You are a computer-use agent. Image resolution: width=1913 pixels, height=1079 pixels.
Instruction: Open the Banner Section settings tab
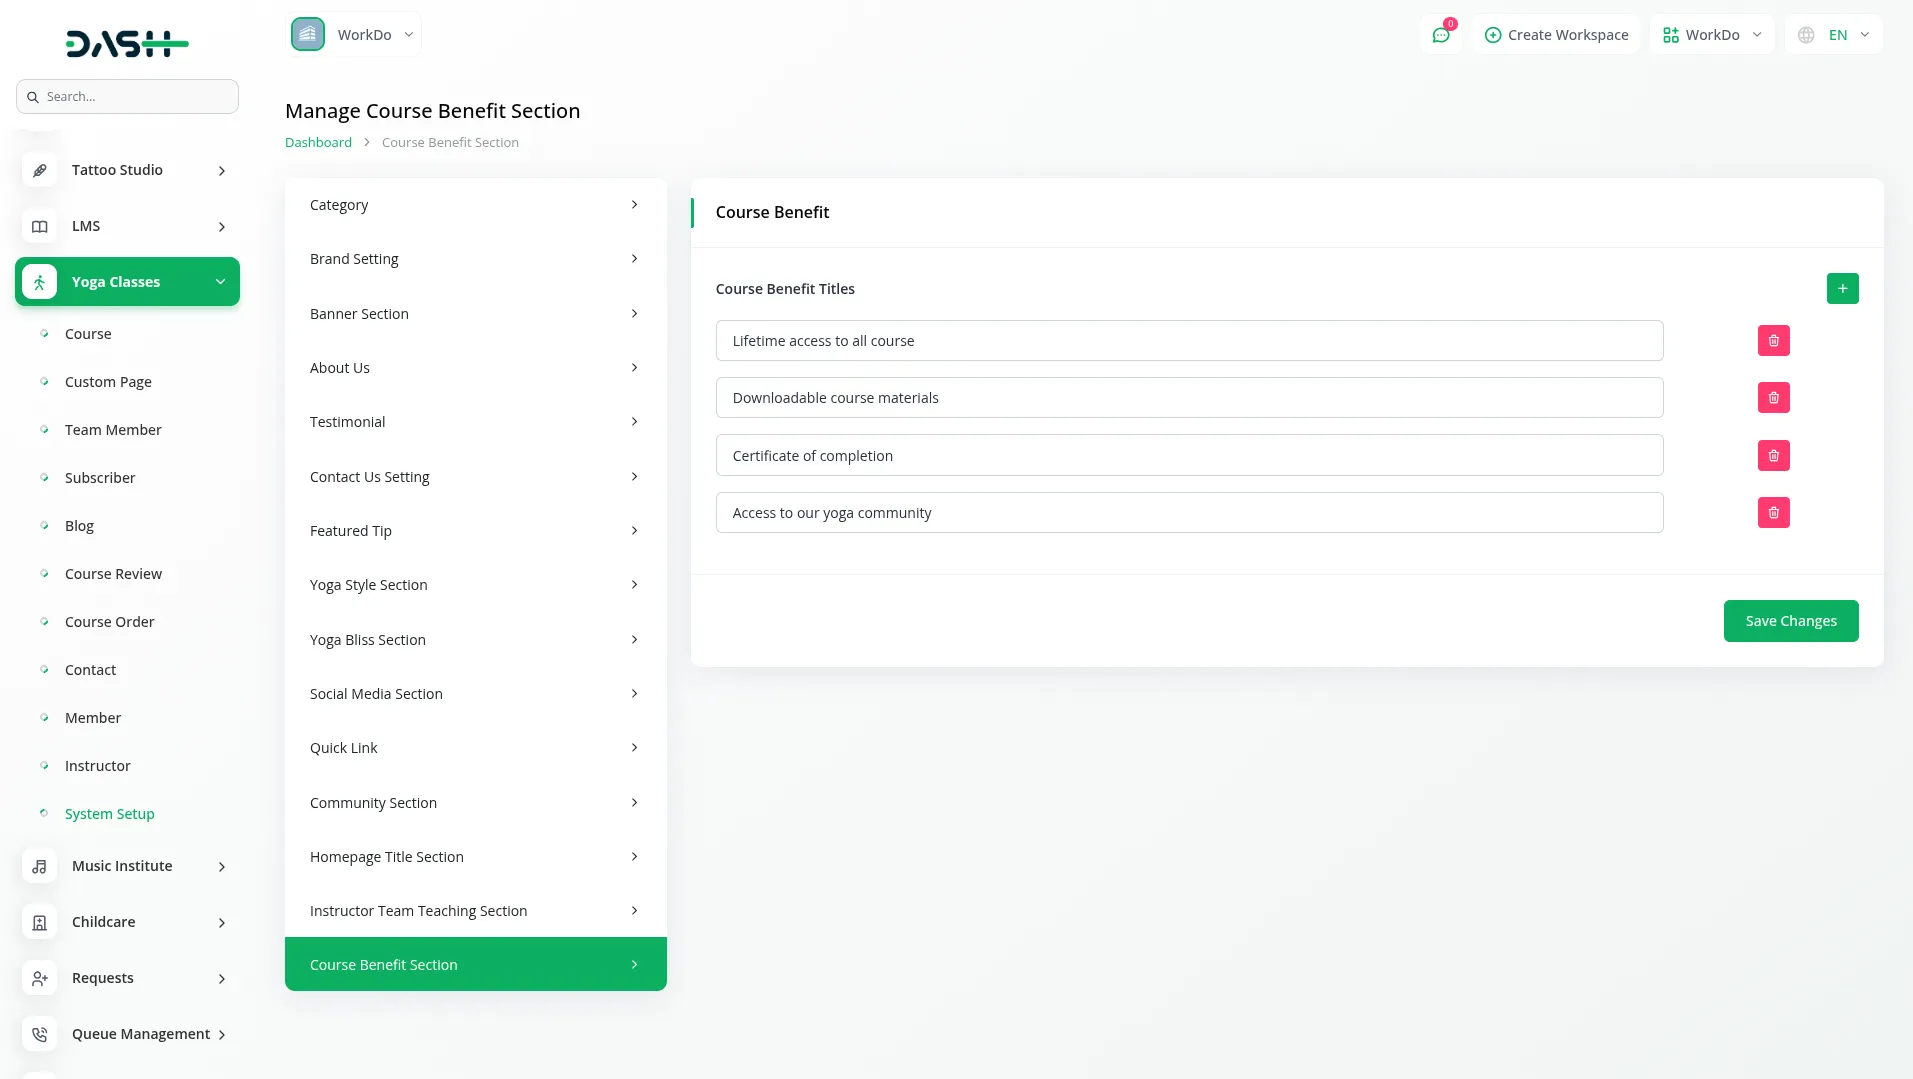475,314
